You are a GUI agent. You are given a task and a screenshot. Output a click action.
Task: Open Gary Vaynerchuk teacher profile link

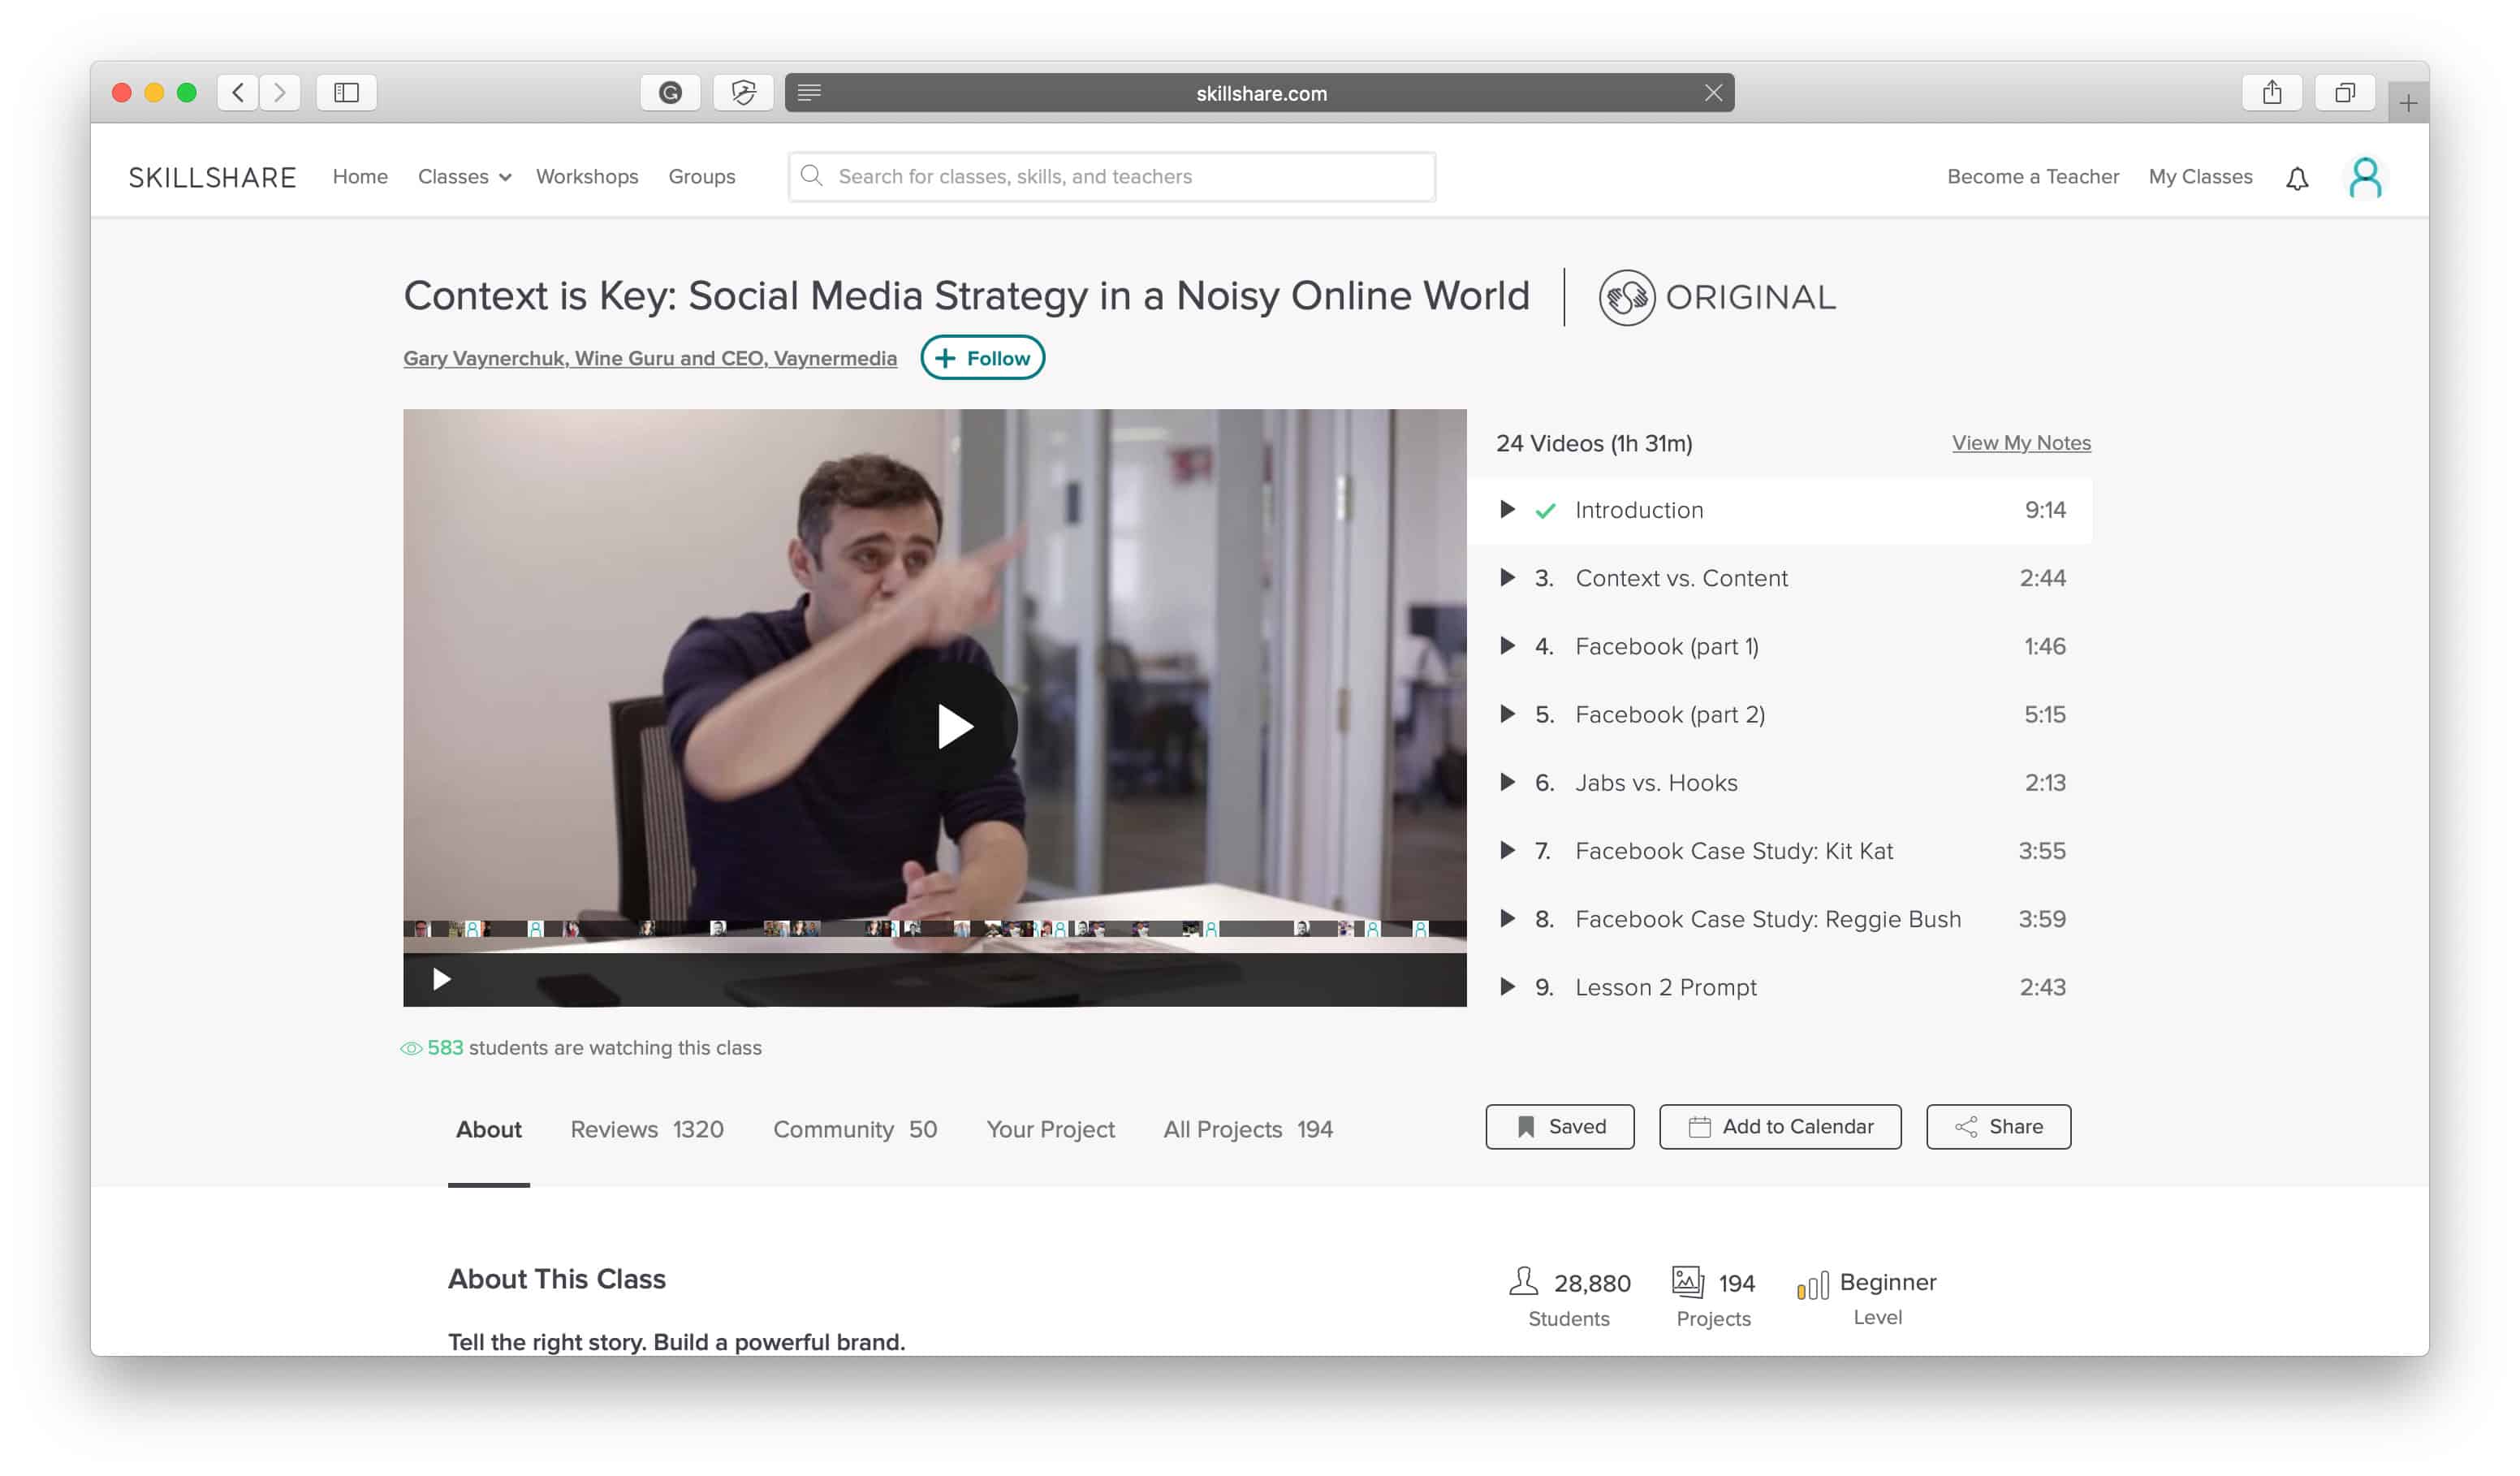click(650, 359)
